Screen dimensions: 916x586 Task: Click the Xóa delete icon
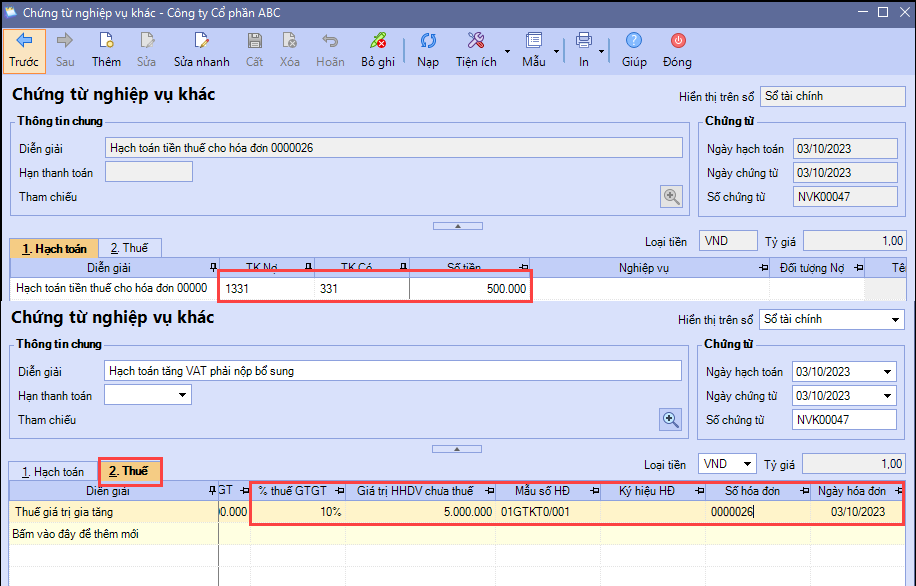click(290, 41)
